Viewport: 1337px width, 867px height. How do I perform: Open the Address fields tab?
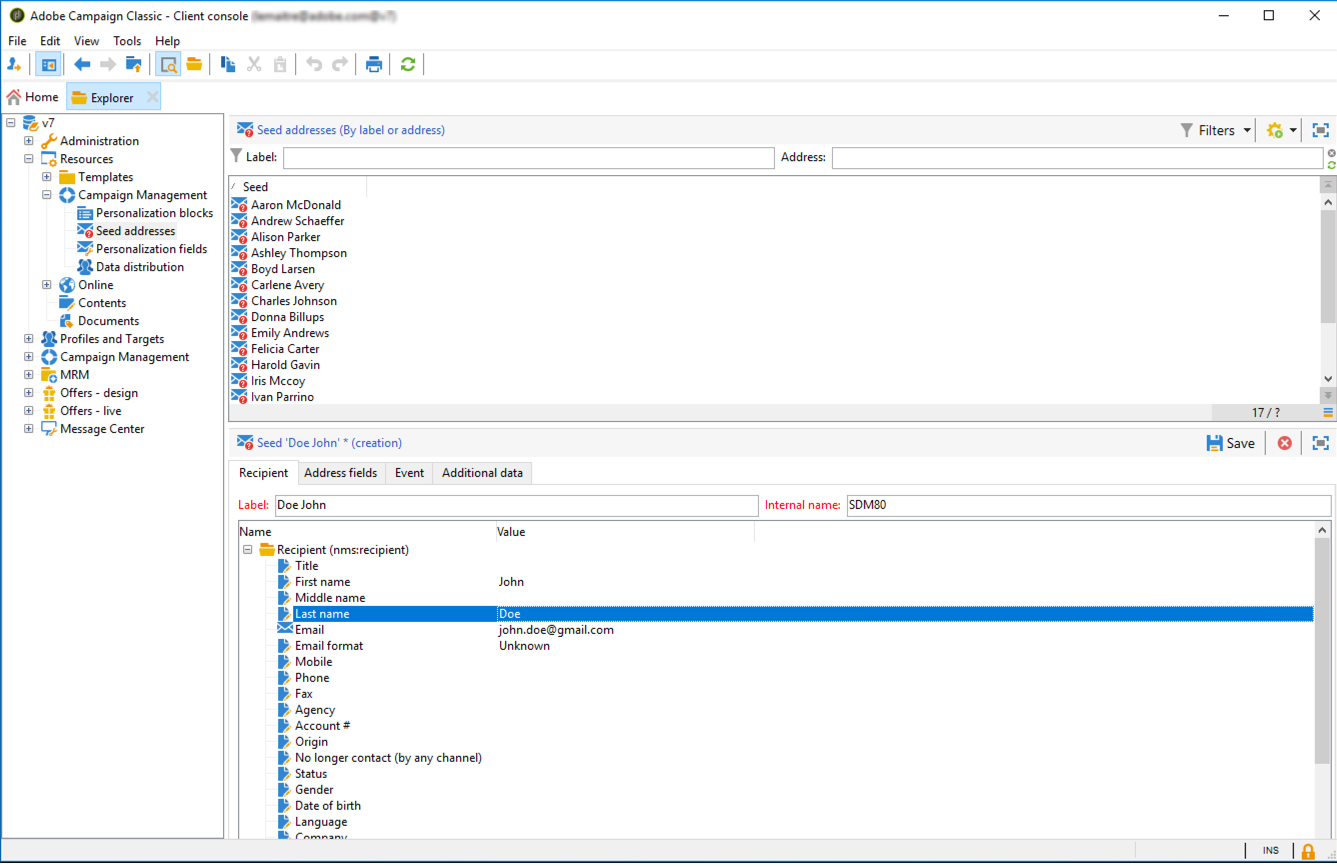click(x=340, y=473)
